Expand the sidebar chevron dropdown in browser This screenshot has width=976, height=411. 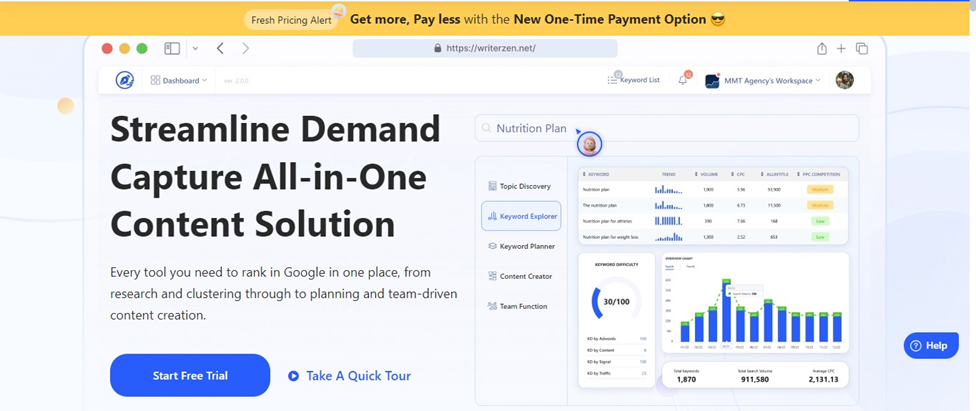click(x=195, y=48)
